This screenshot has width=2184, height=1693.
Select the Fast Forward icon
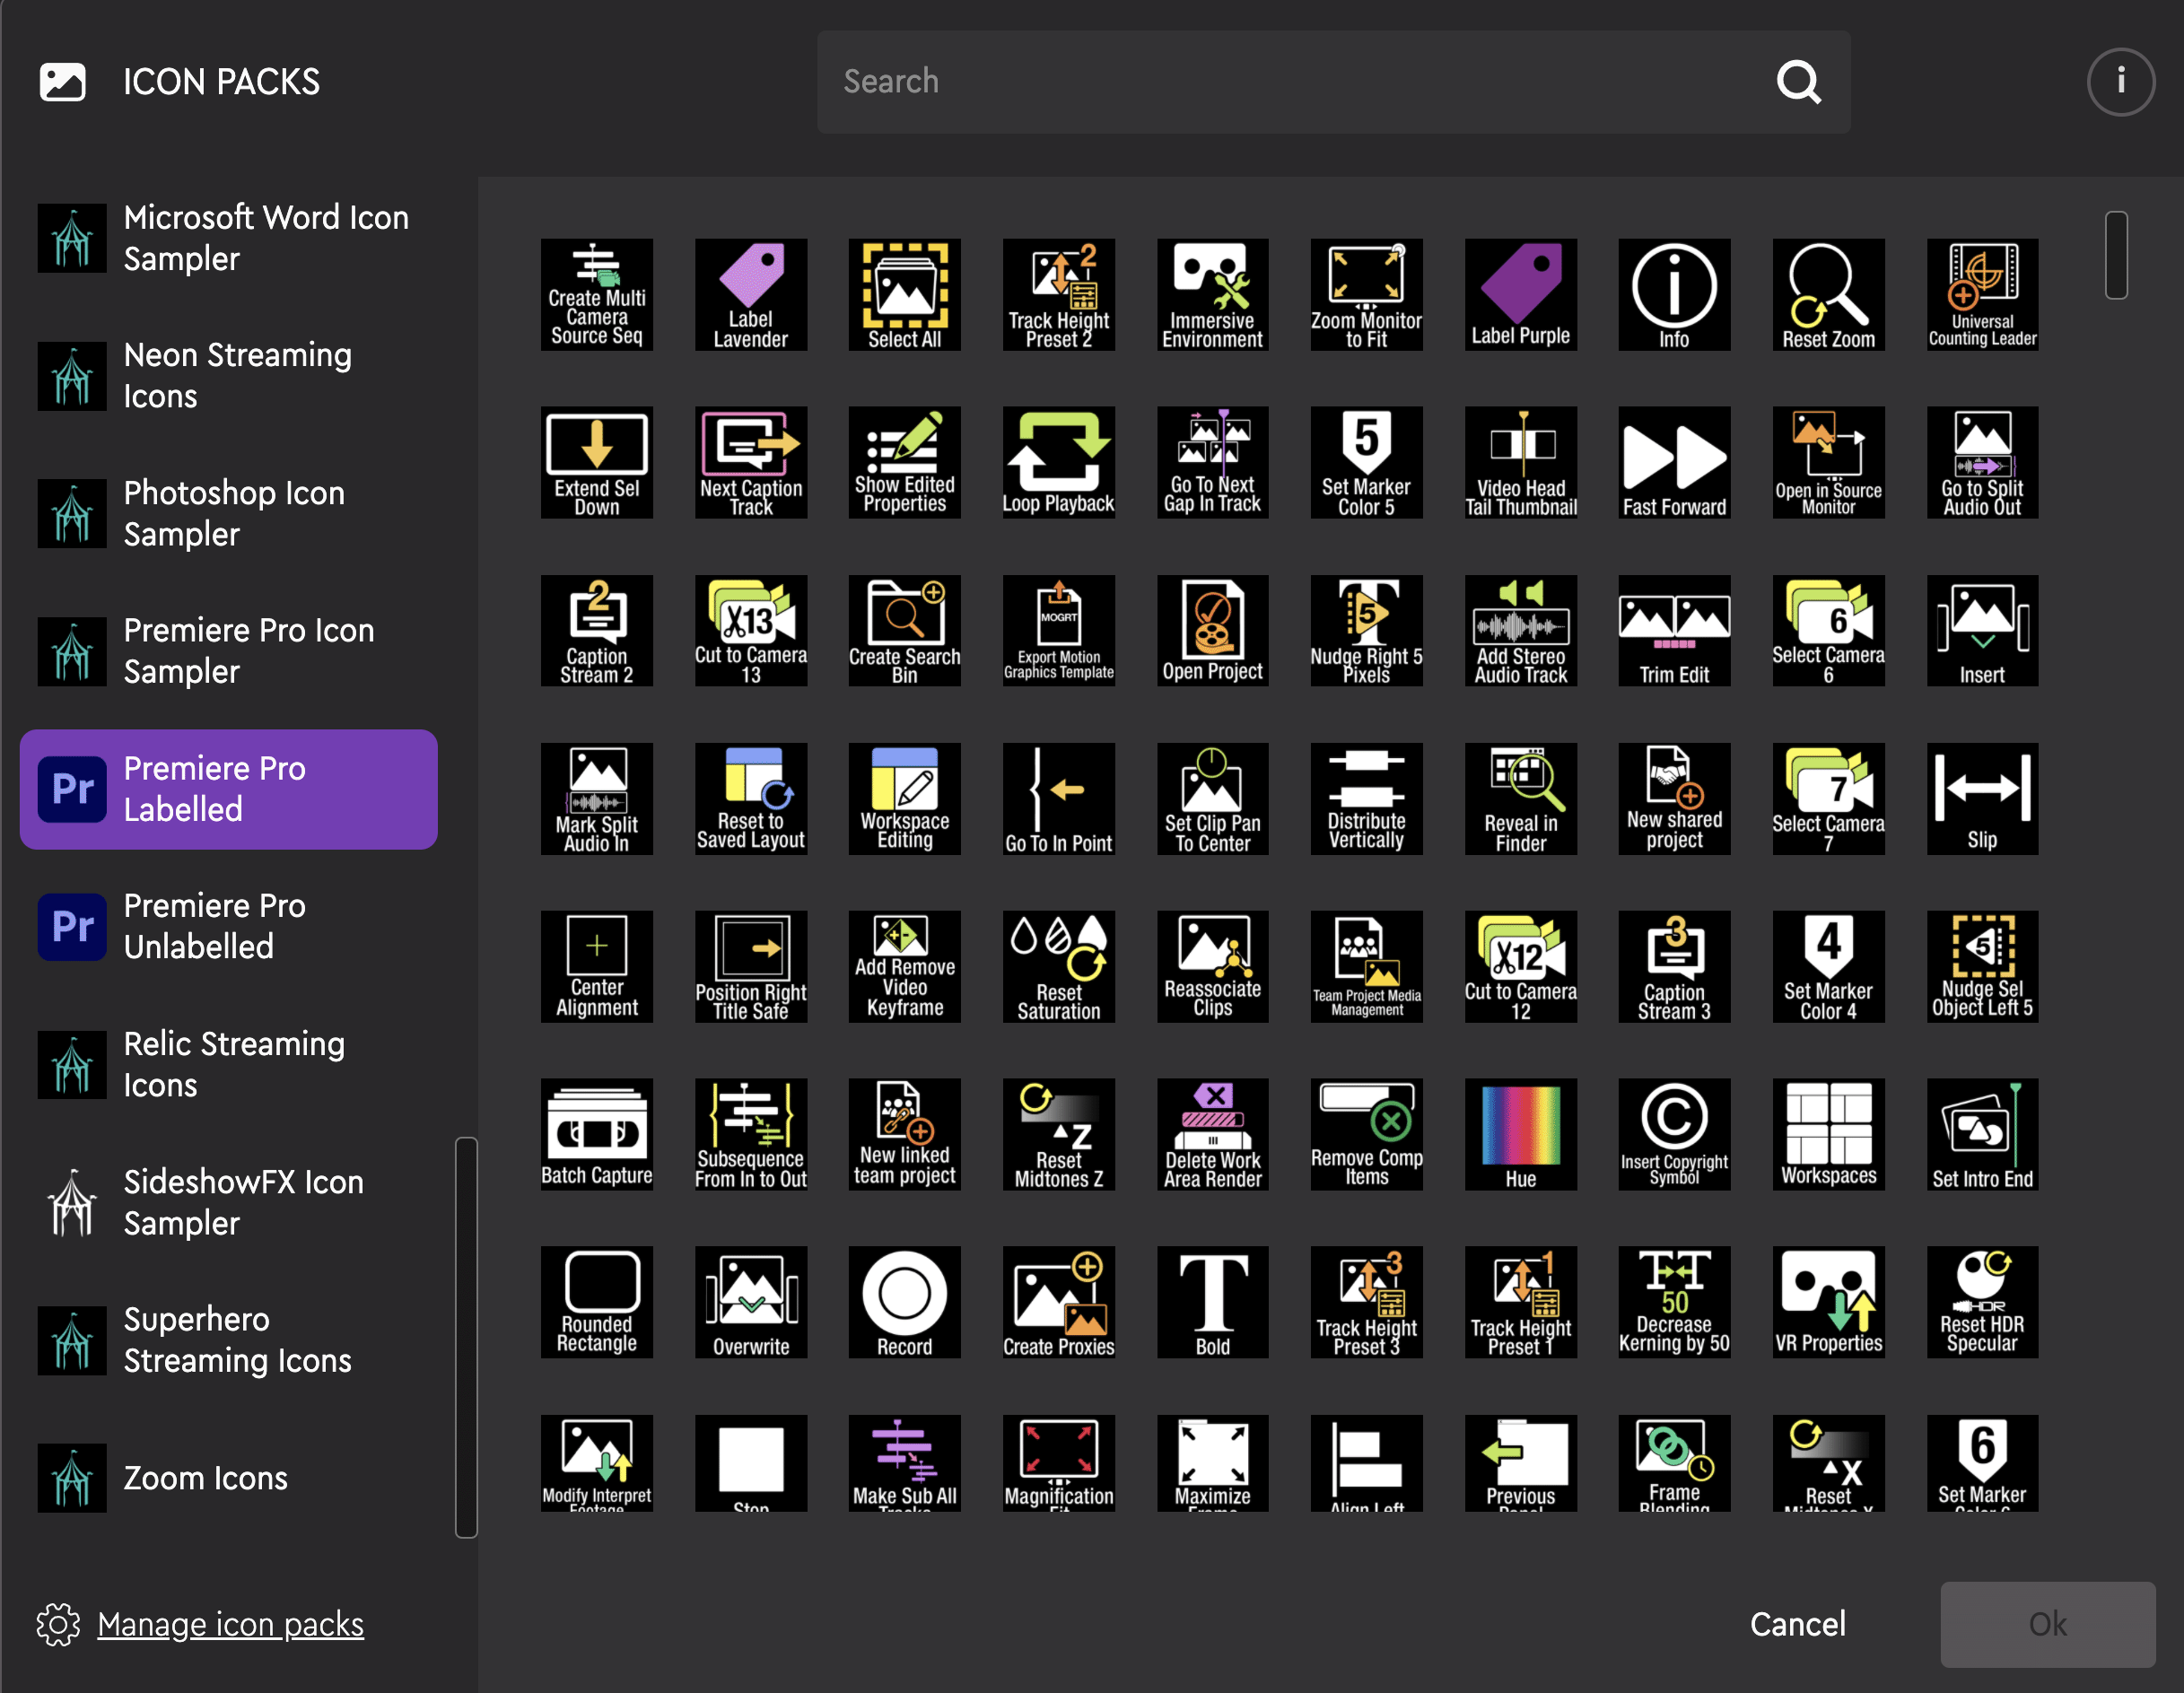point(1674,462)
